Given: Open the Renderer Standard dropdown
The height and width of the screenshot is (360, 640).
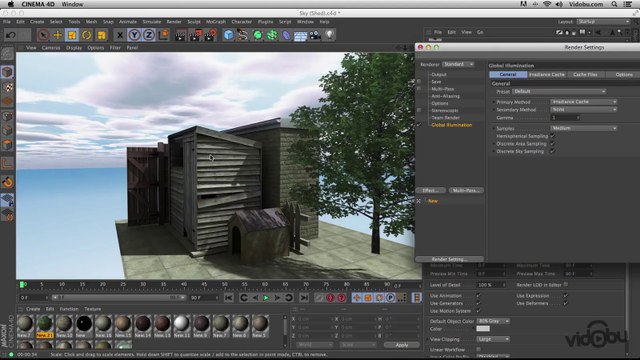Looking at the screenshot, I should [458, 64].
